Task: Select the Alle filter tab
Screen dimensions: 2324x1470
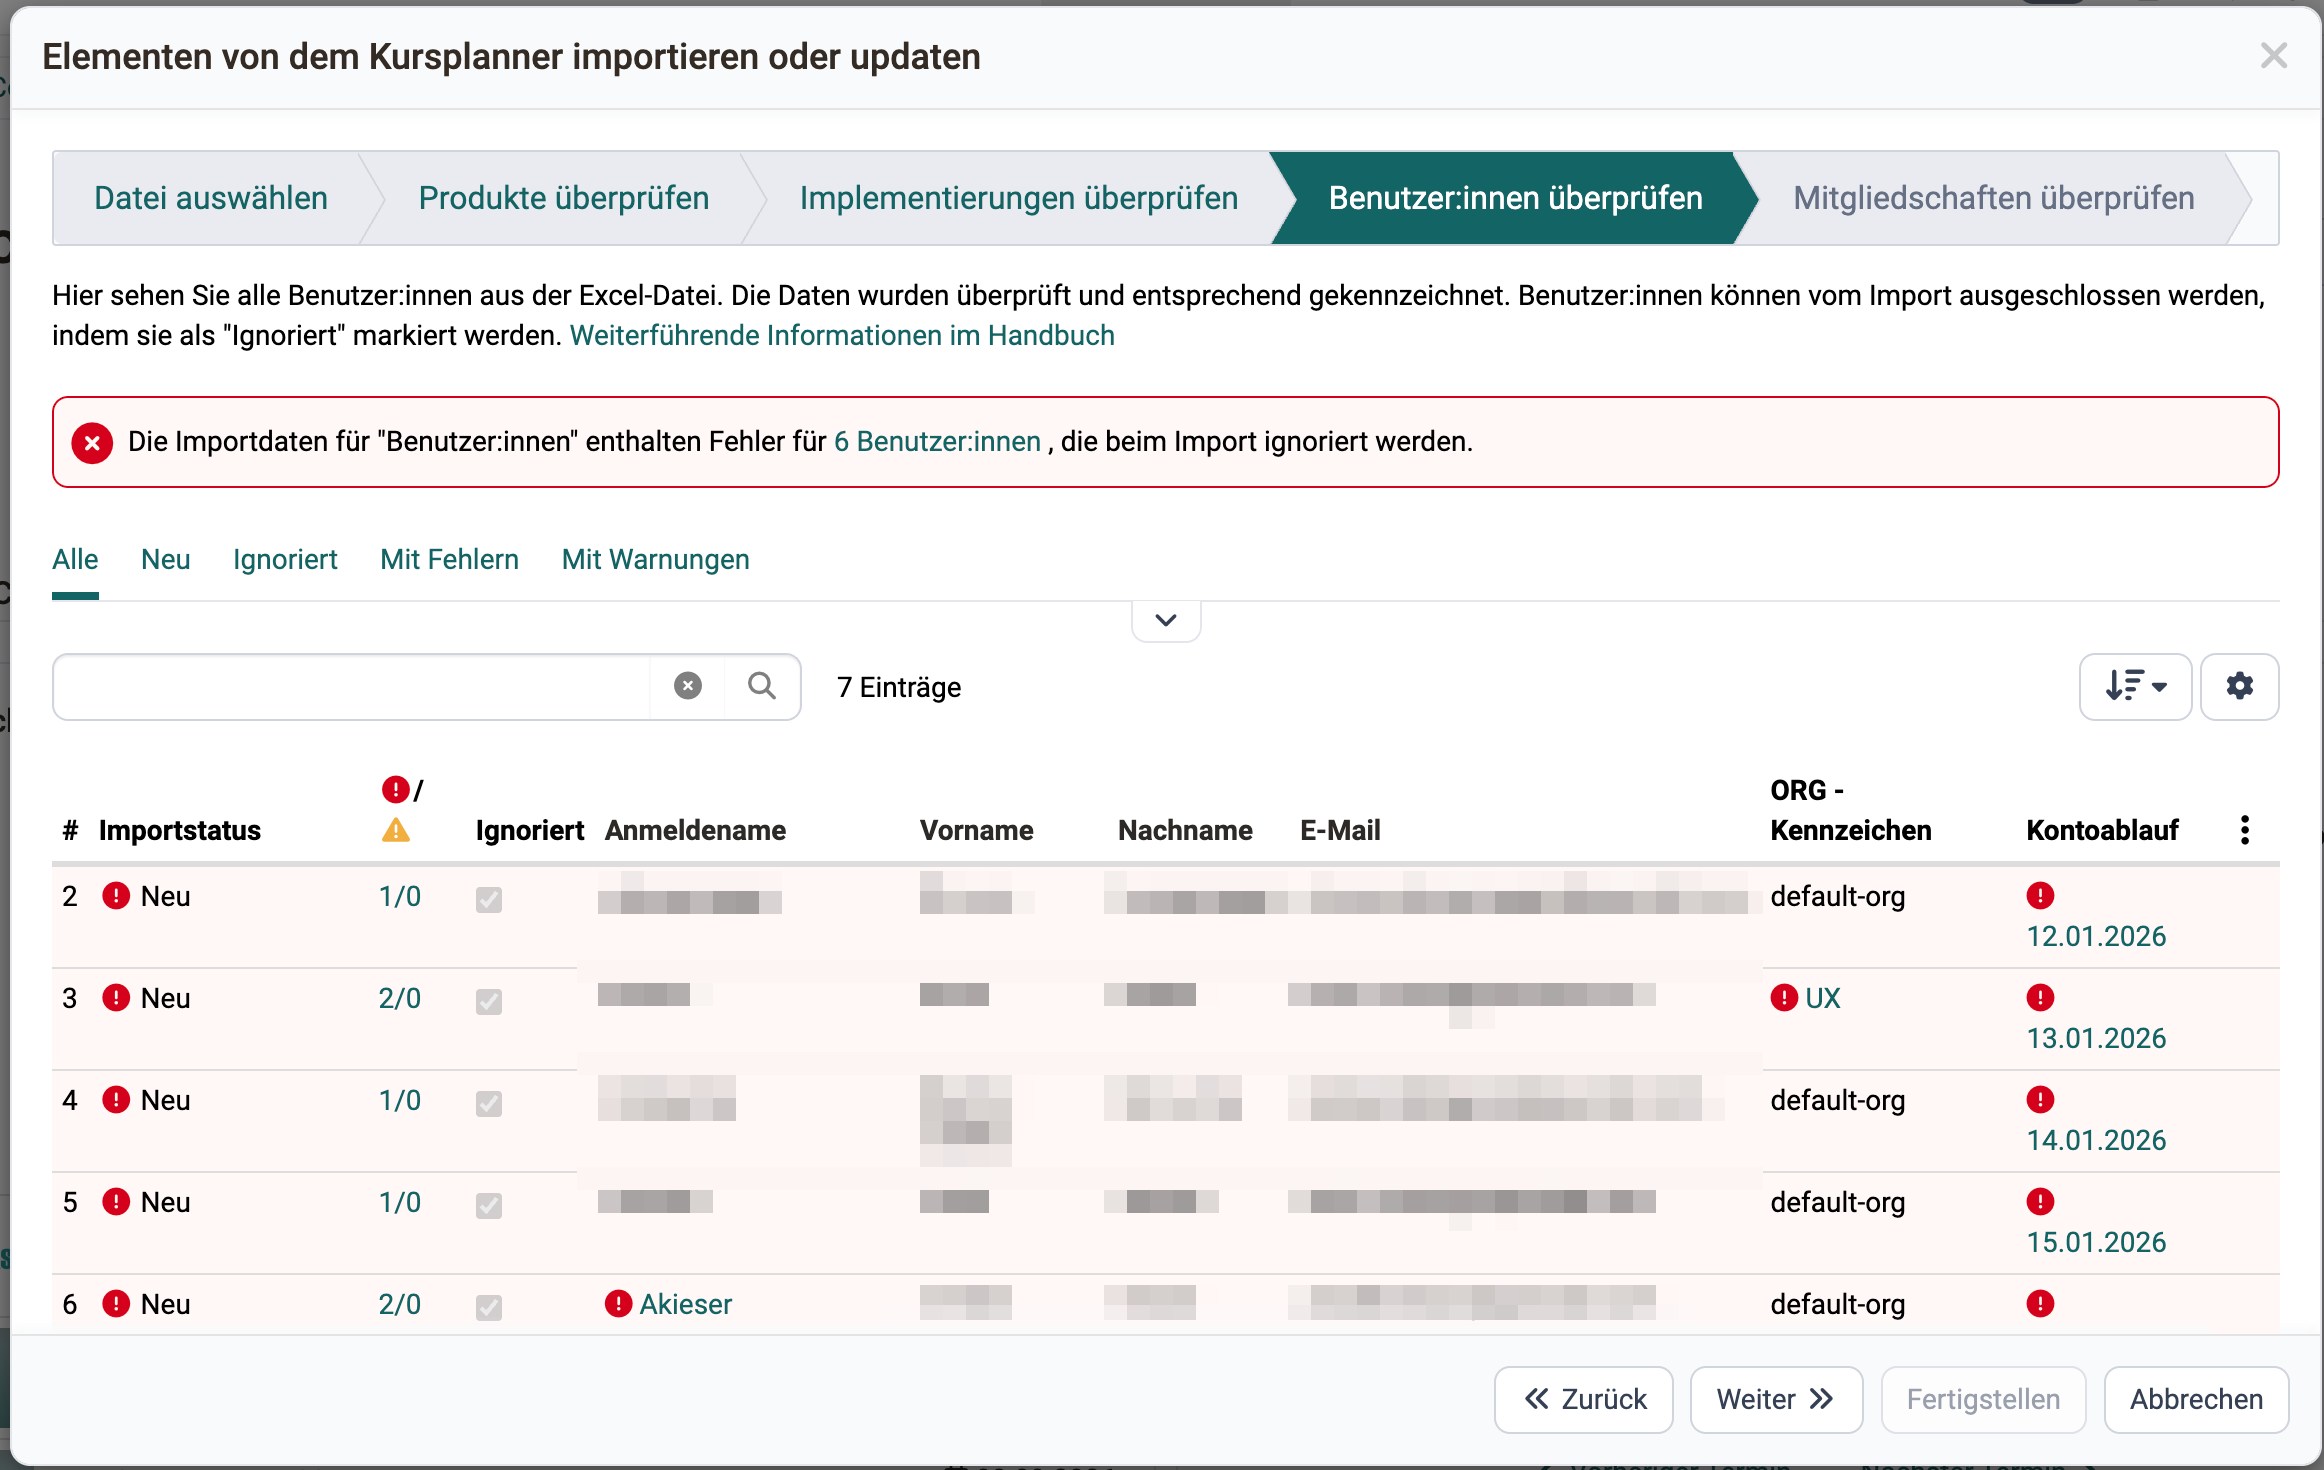Action: (x=75, y=560)
